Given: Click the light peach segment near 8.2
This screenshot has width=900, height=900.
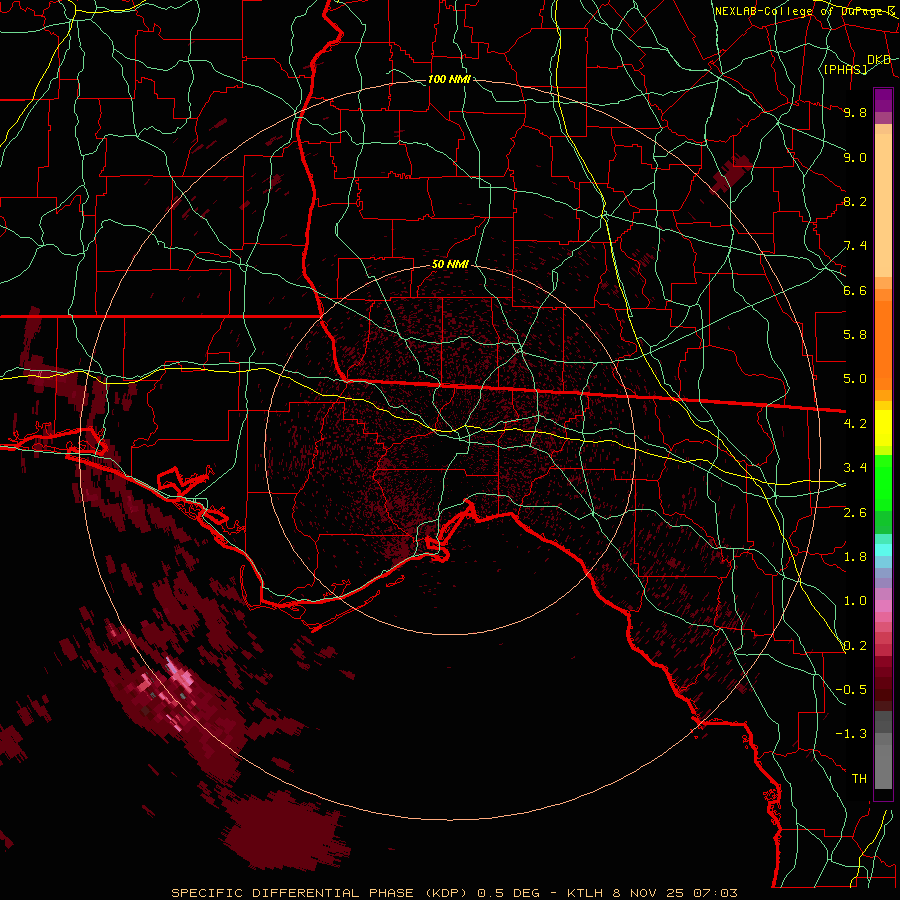Looking at the screenshot, I should click(883, 205).
